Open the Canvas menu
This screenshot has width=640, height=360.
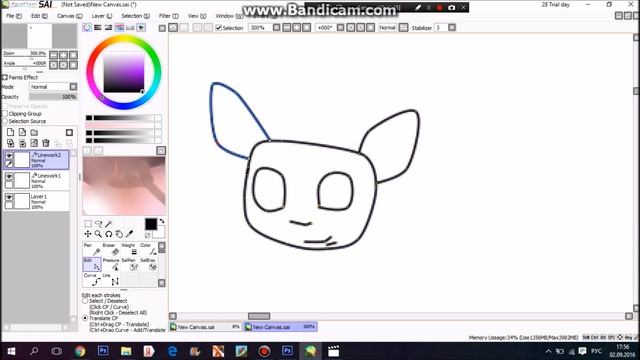tap(69, 16)
